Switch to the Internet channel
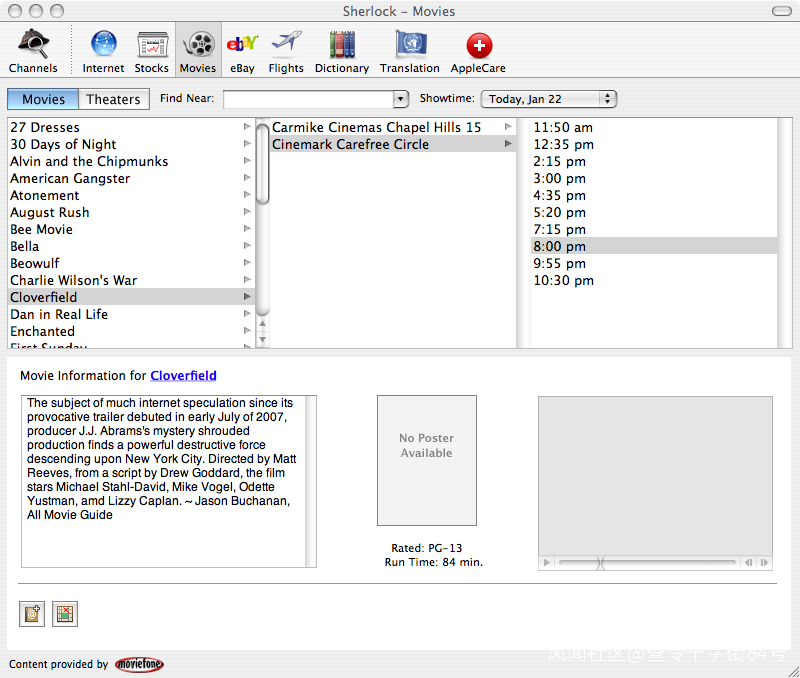The height and width of the screenshot is (678, 800). point(103,51)
